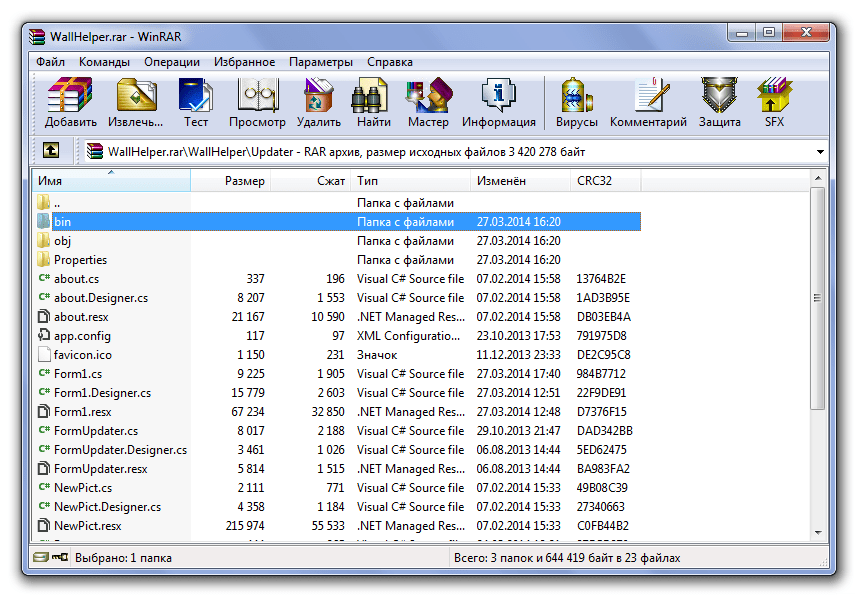Click the date 23.10.2013 17:53
Screen dimensions: 857x606
[x=518, y=336]
